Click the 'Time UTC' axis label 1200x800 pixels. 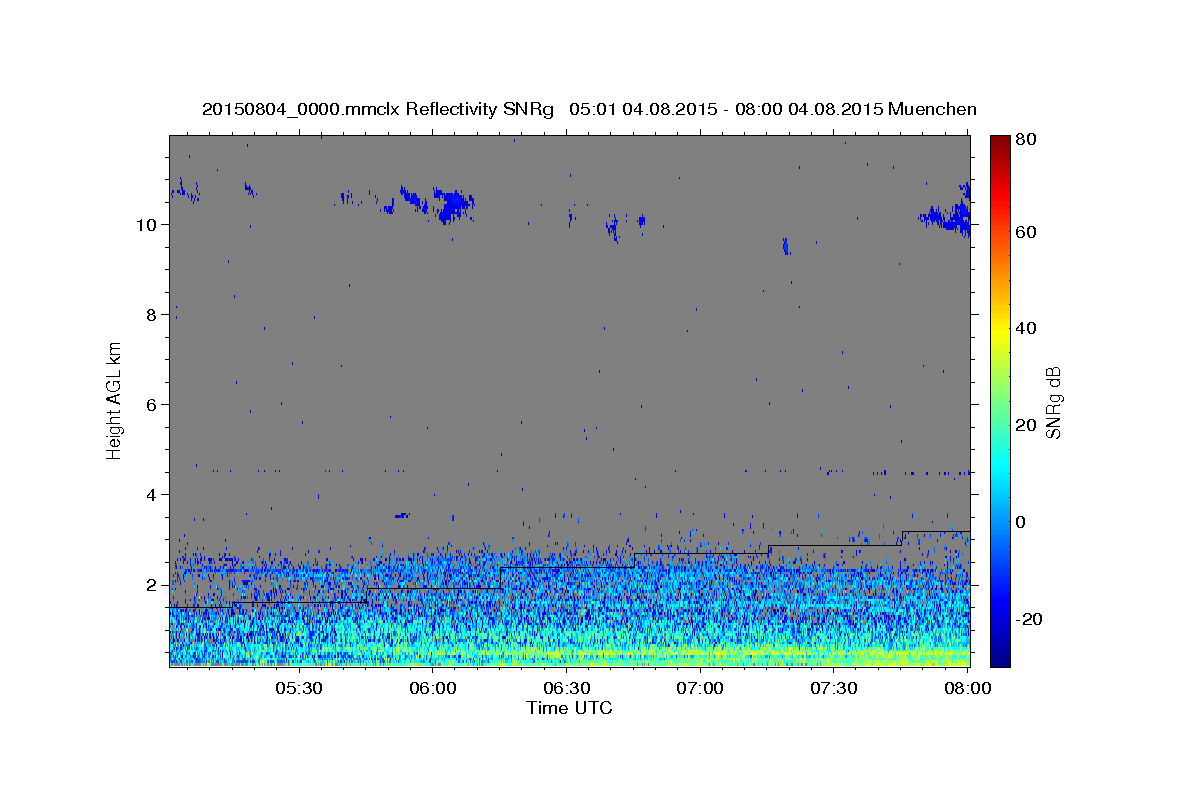569,708
